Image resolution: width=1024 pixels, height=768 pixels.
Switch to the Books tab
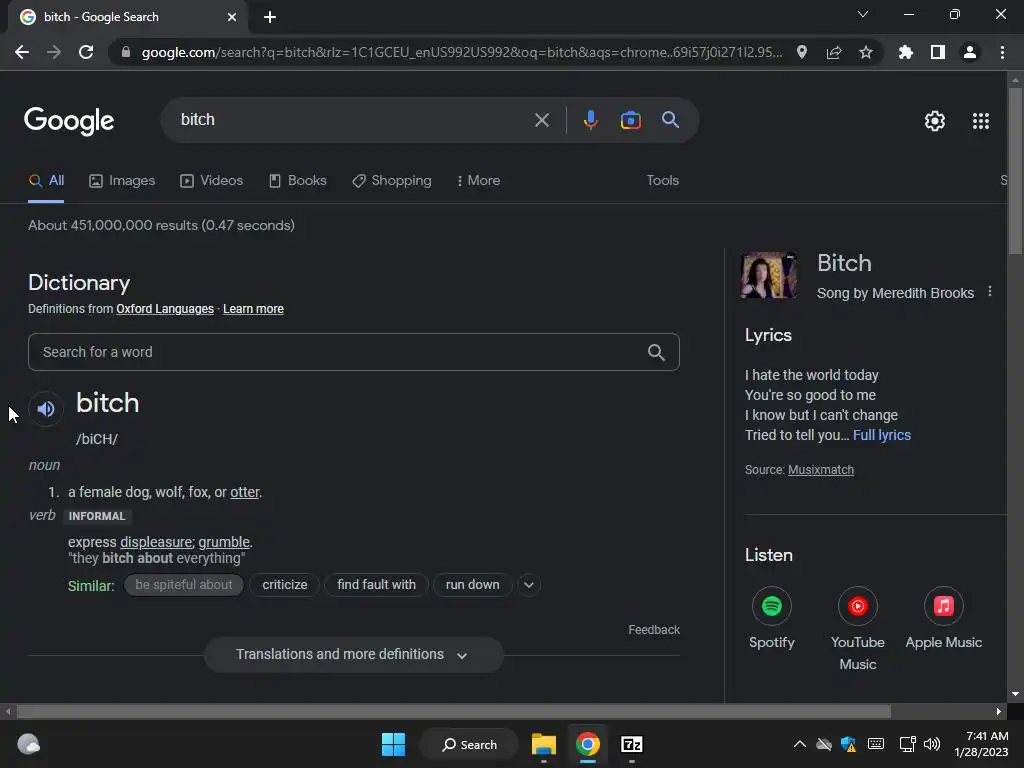tap(298, 181)
